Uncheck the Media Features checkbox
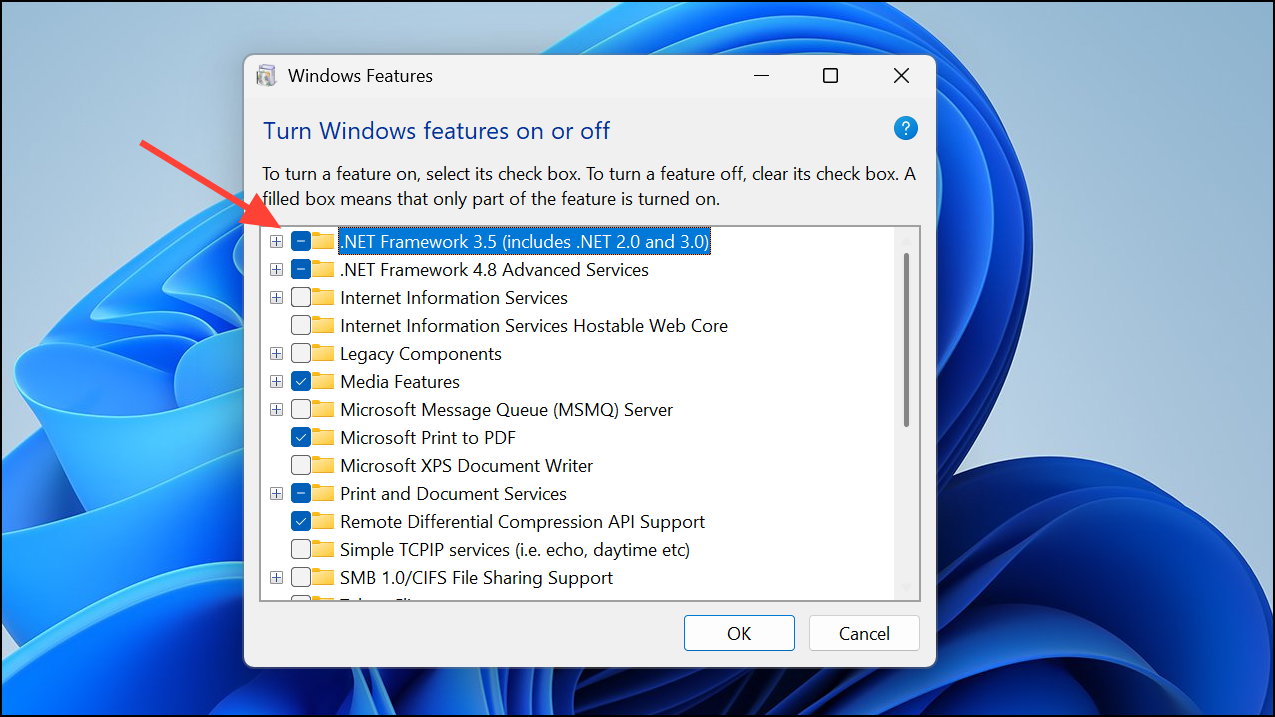1275x717 pixels. pyautogui.click(x=300, y=381)
